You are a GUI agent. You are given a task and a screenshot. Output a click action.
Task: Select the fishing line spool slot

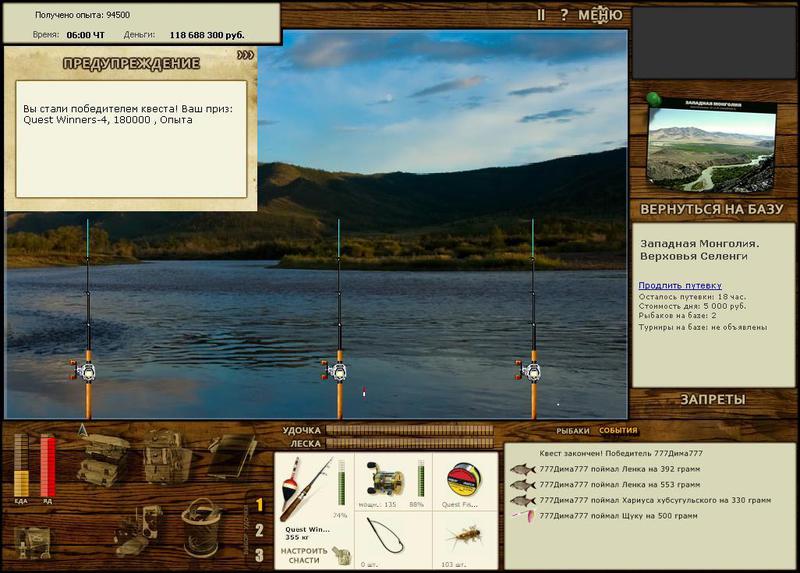[464, 482]
